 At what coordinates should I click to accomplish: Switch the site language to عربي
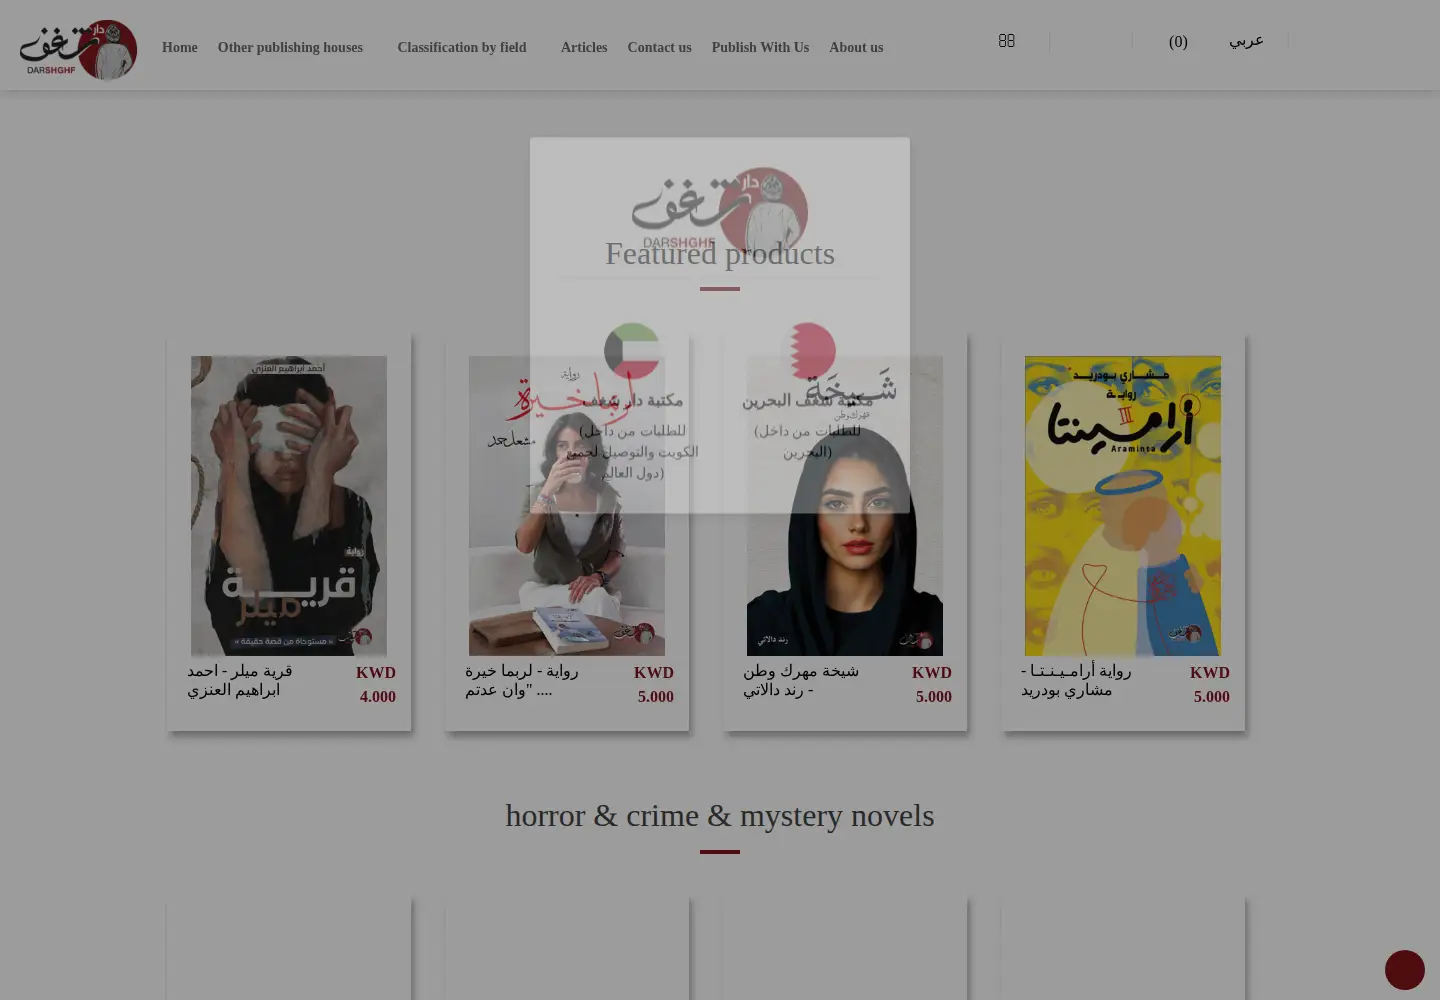(x=1246, y=41)
